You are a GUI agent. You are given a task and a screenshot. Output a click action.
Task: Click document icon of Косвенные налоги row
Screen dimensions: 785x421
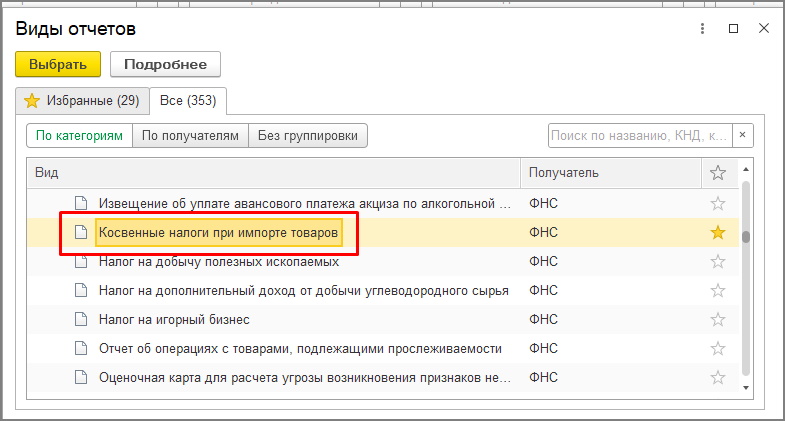81,232
